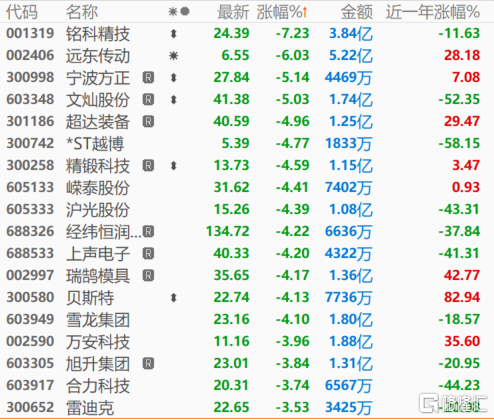Click the R badge next to 瑞鹄模具
Image resolution: width=494 pixels, height=420 pixels.
[x=148, y=275]
